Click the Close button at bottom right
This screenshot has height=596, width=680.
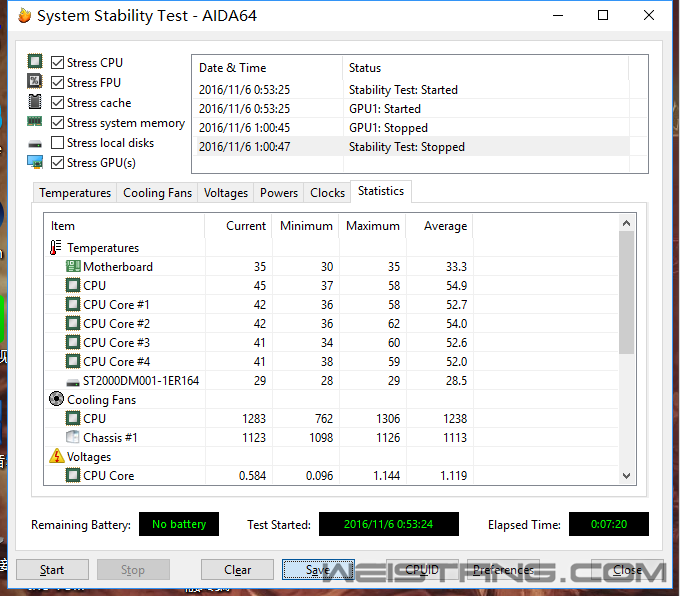[627, 570]
